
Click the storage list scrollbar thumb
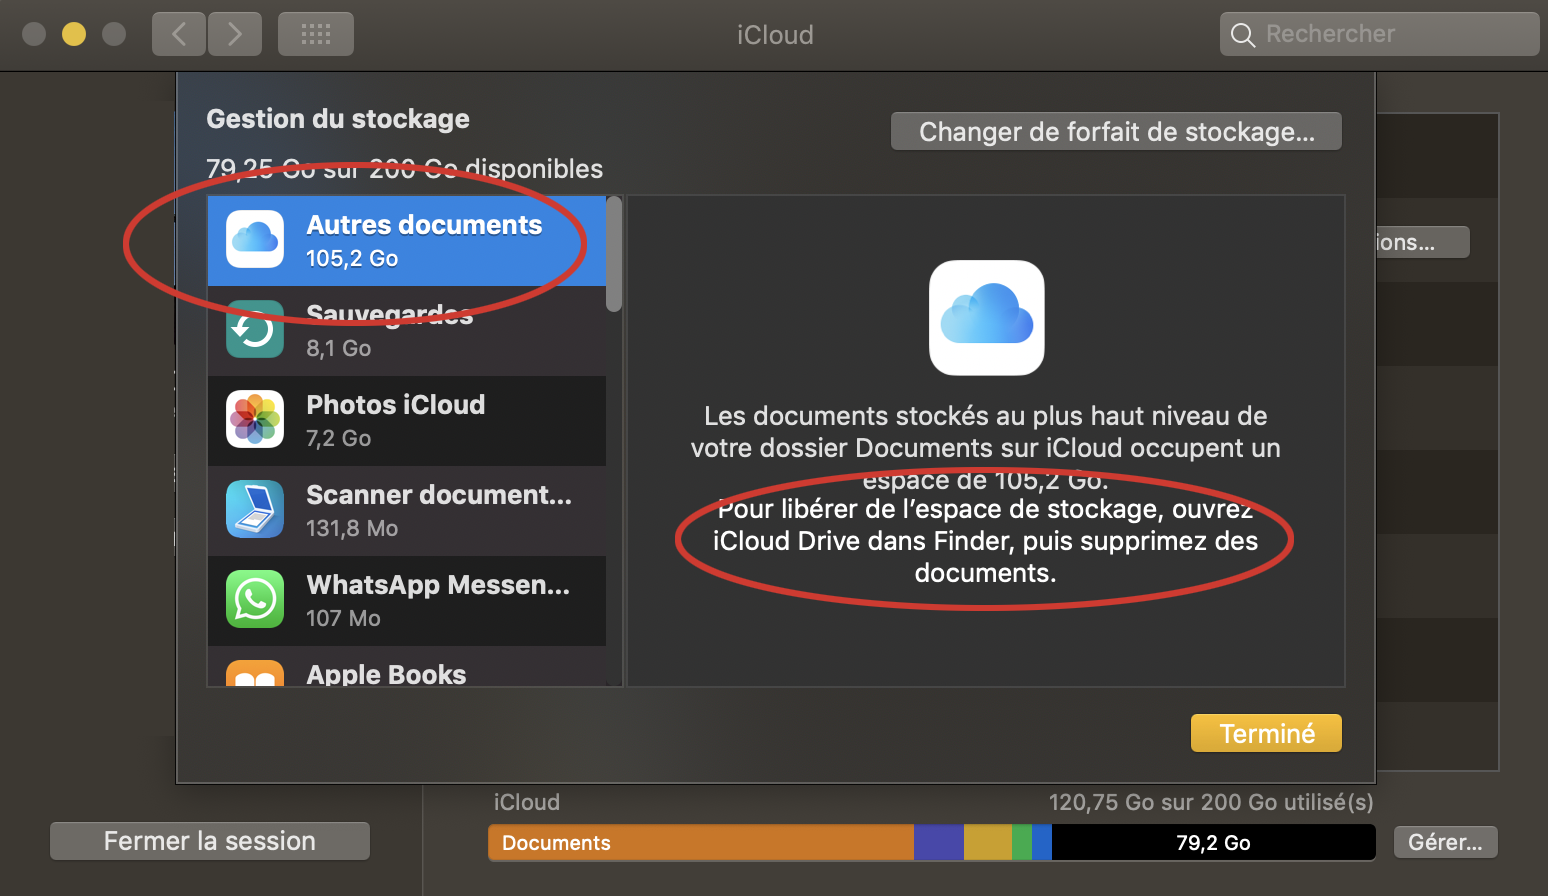(614, 255)
